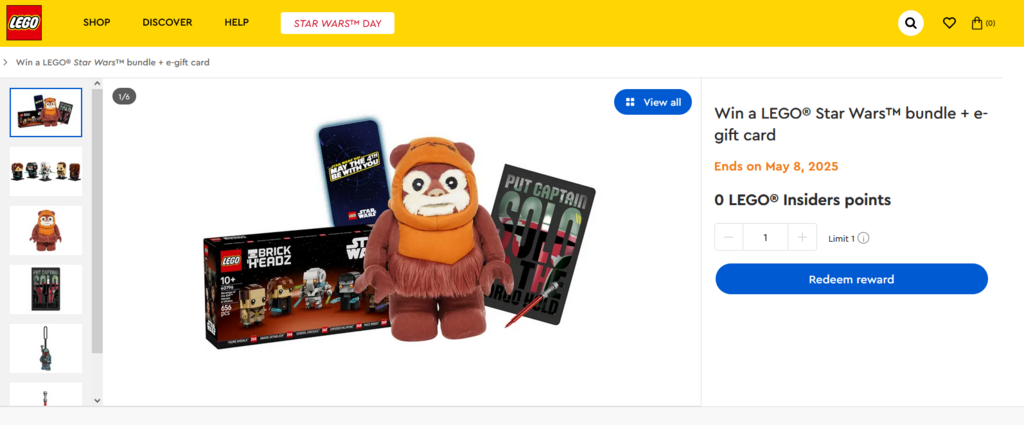Open the shopping bag icon
Screen dimensions: 1024x425
(x=978, y=23)
